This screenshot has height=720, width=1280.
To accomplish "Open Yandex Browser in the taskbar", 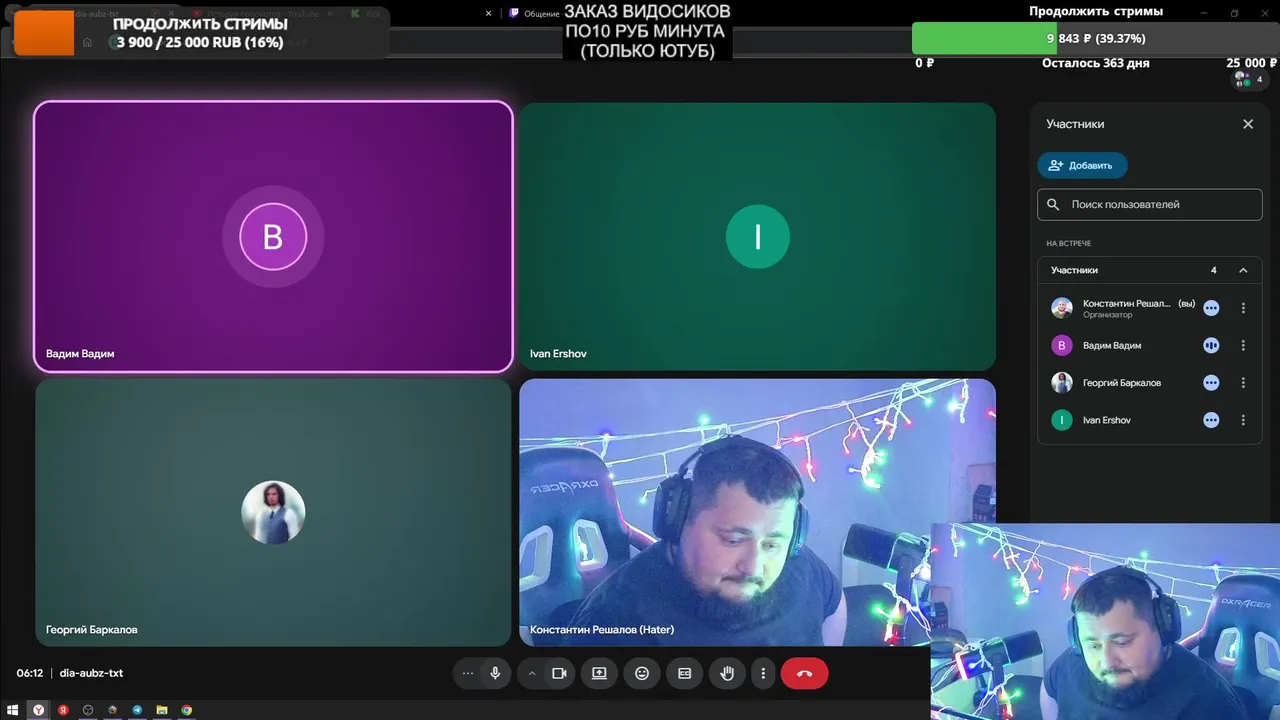I will [x=39, y=710].
